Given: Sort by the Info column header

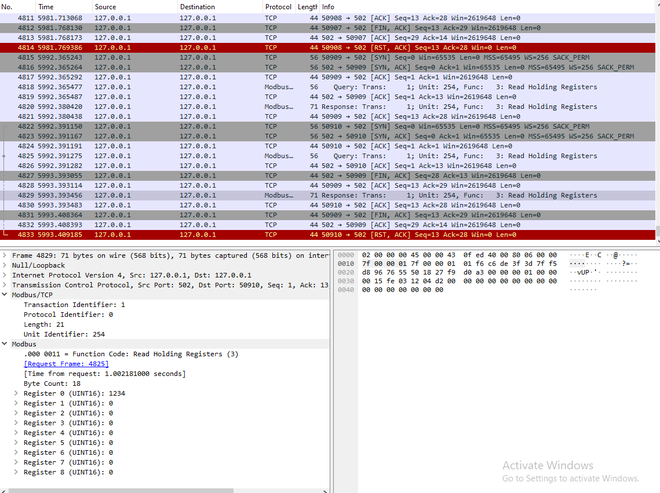Looking at the screenshot, I should tap(488, 7).
